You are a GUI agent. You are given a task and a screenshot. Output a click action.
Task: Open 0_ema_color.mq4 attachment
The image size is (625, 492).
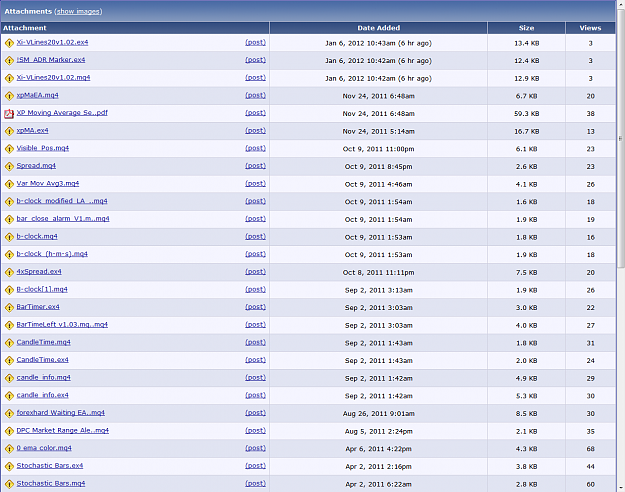[x=44, y=448]
